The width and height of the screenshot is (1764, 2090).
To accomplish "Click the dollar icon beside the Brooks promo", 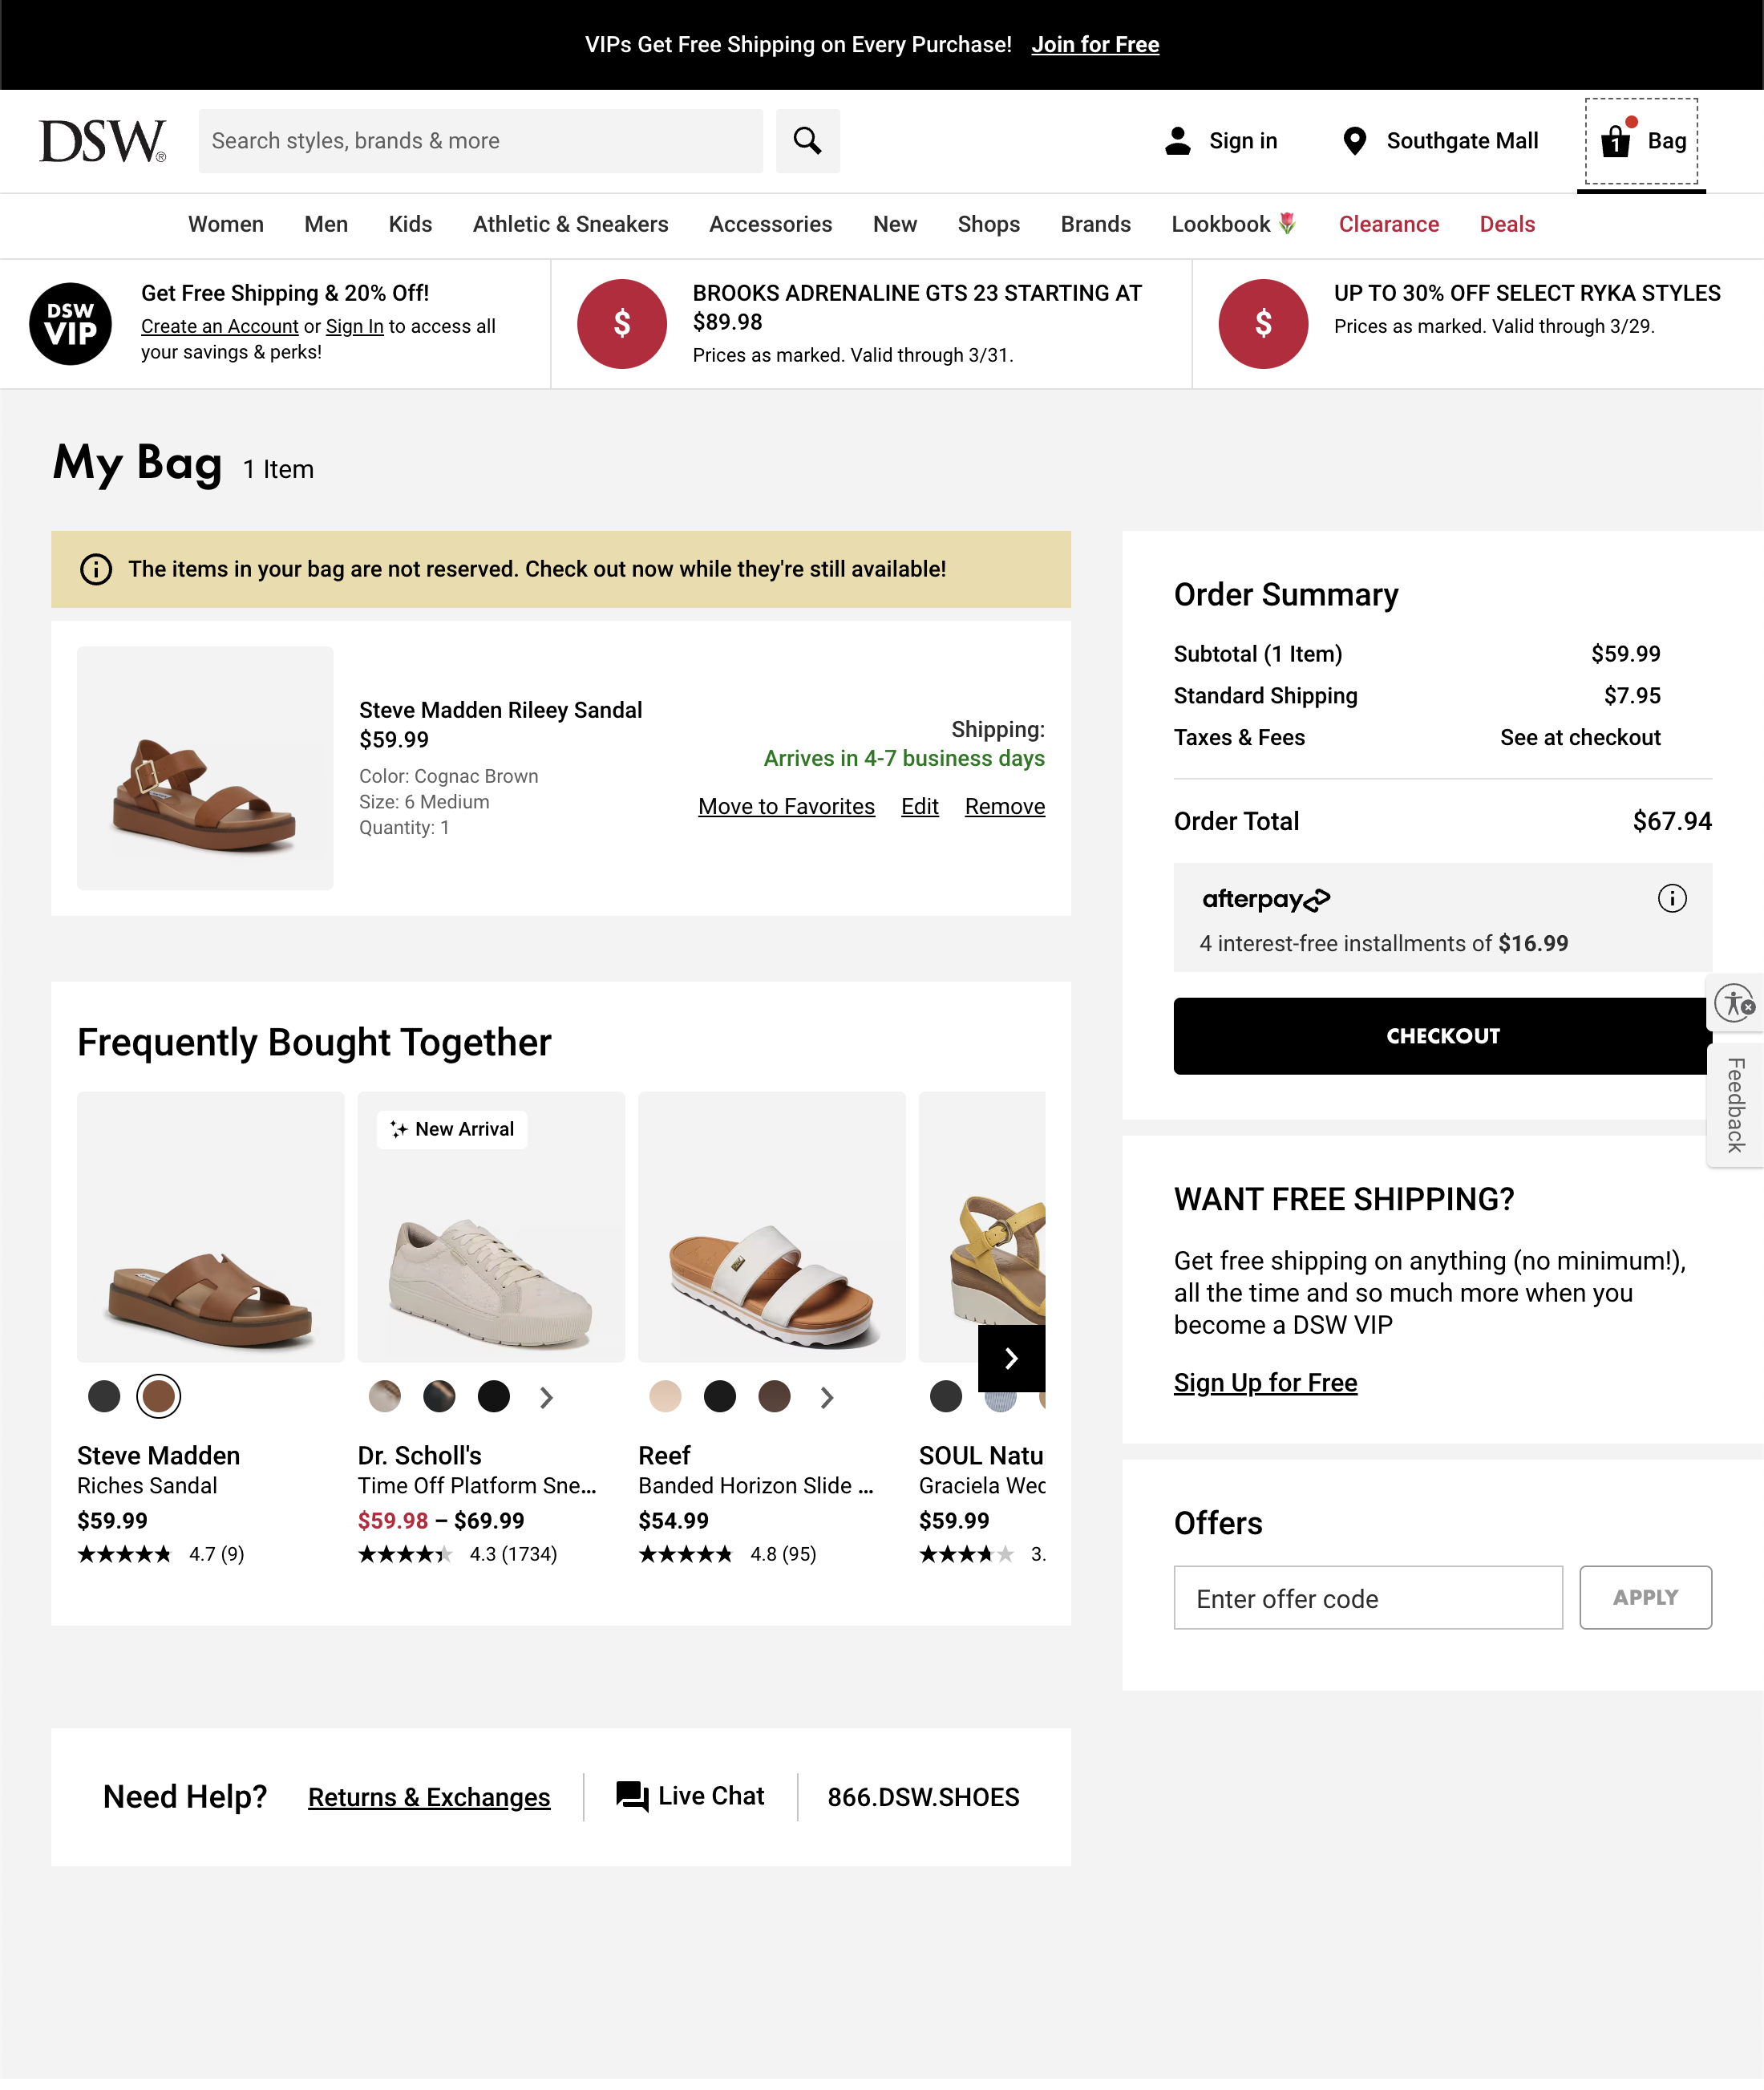I will (x=622, y=323).
